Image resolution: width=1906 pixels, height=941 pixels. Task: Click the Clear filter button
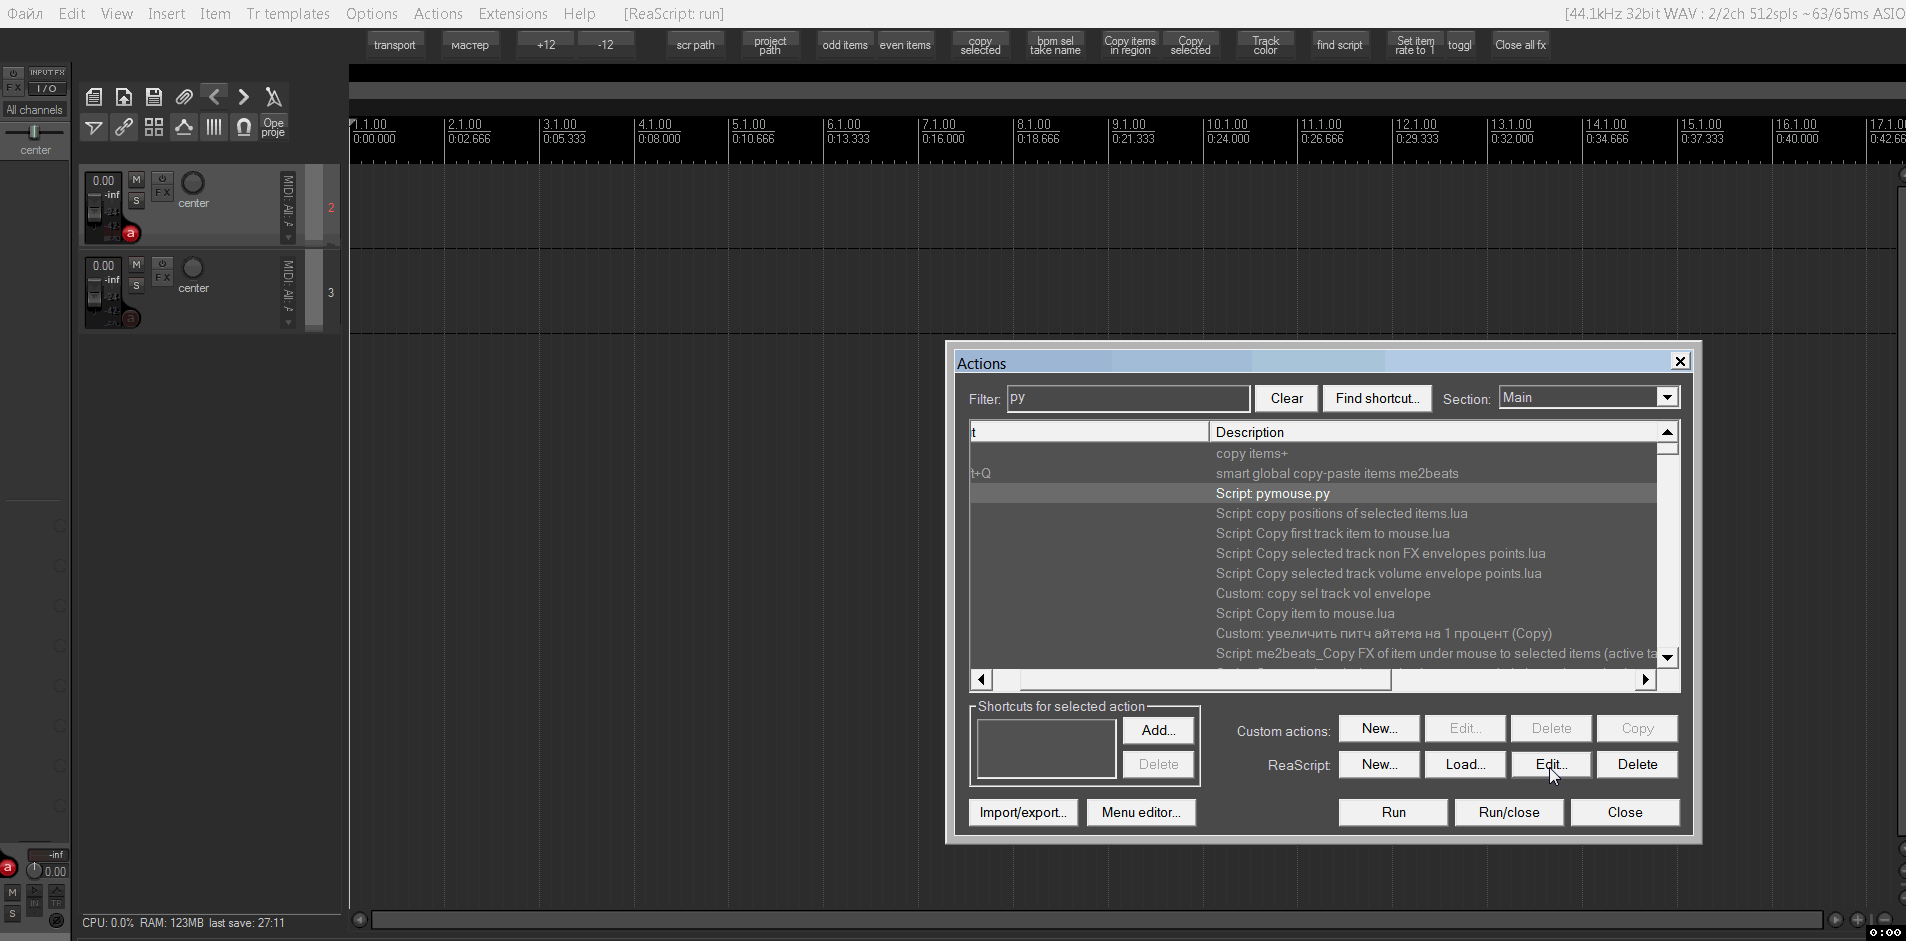point(1286,398)
